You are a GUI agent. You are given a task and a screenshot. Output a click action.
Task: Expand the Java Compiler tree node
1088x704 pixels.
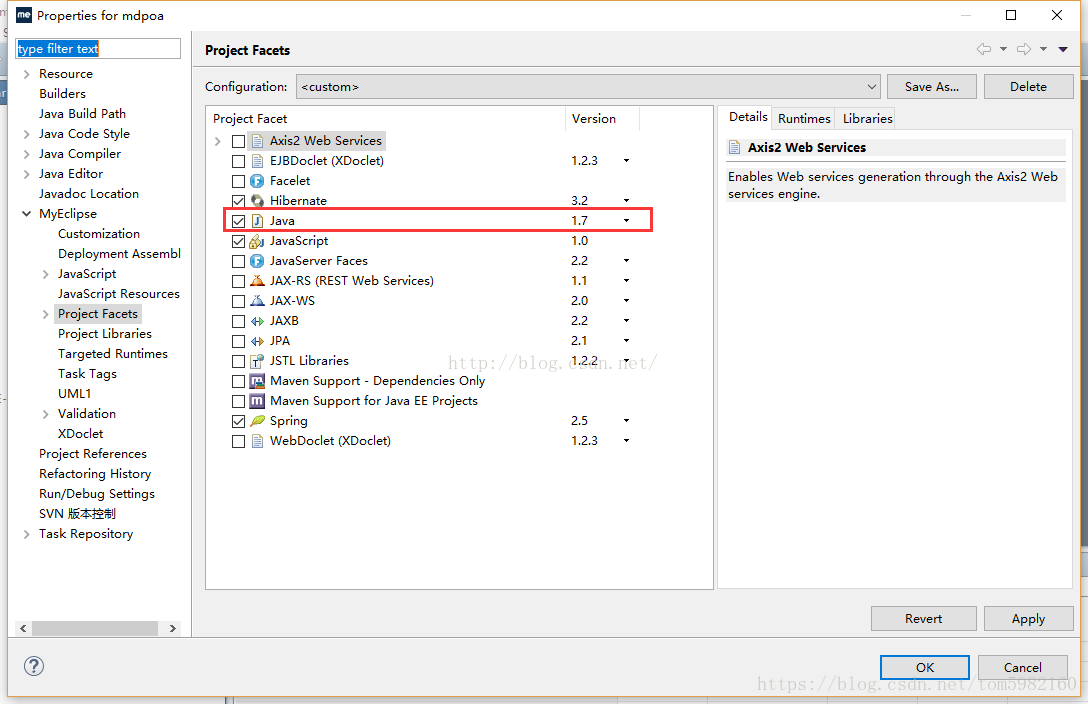[26, 154]
